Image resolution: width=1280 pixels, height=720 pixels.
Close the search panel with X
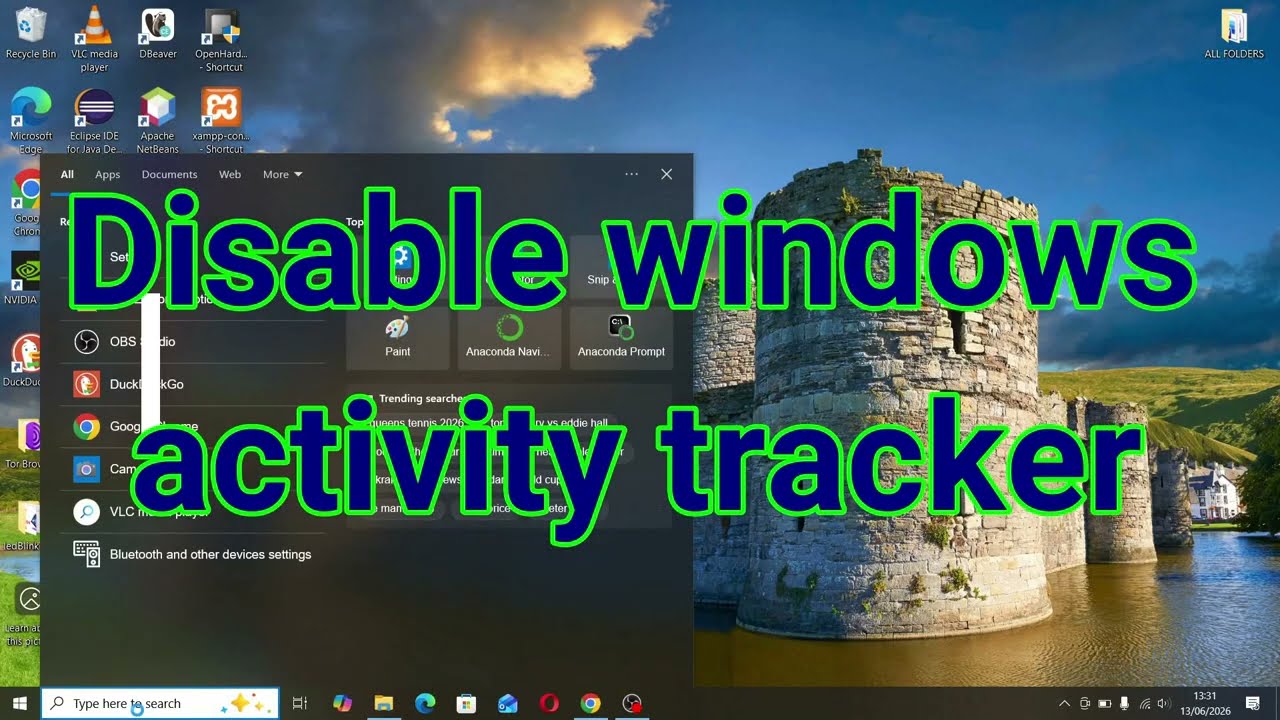(x=667, y=174)
